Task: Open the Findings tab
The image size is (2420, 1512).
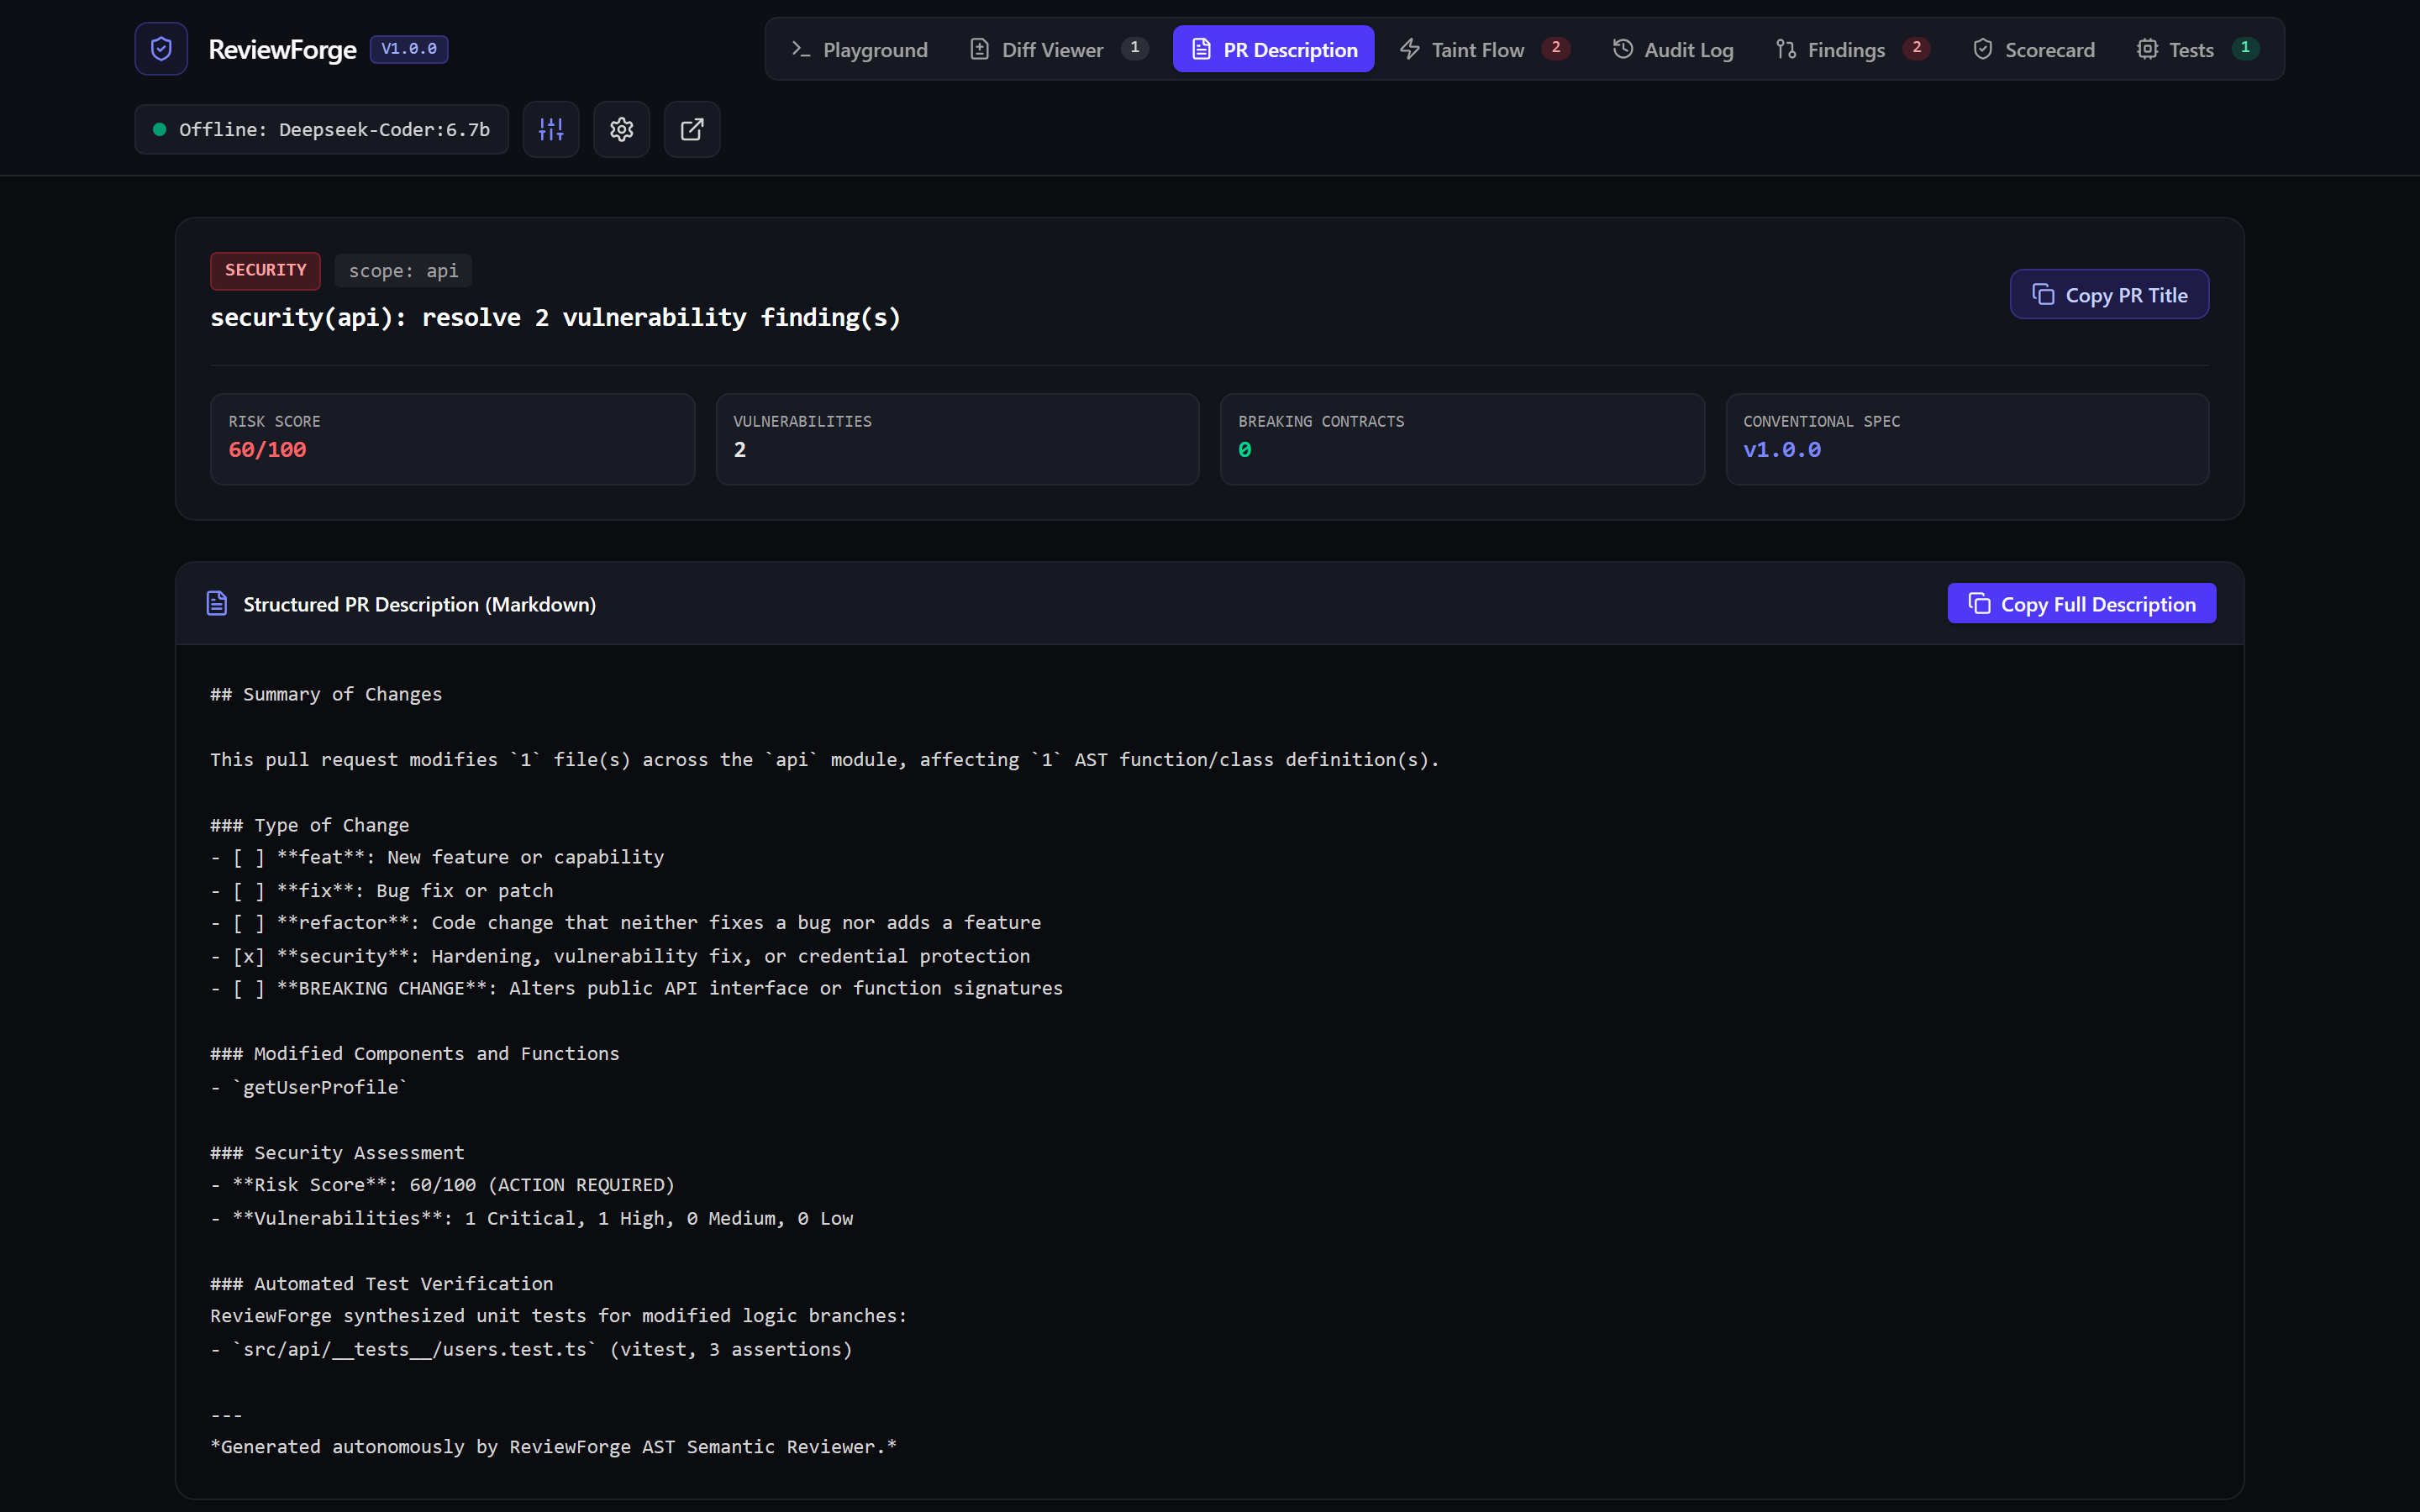Action: click(1852, 49)
